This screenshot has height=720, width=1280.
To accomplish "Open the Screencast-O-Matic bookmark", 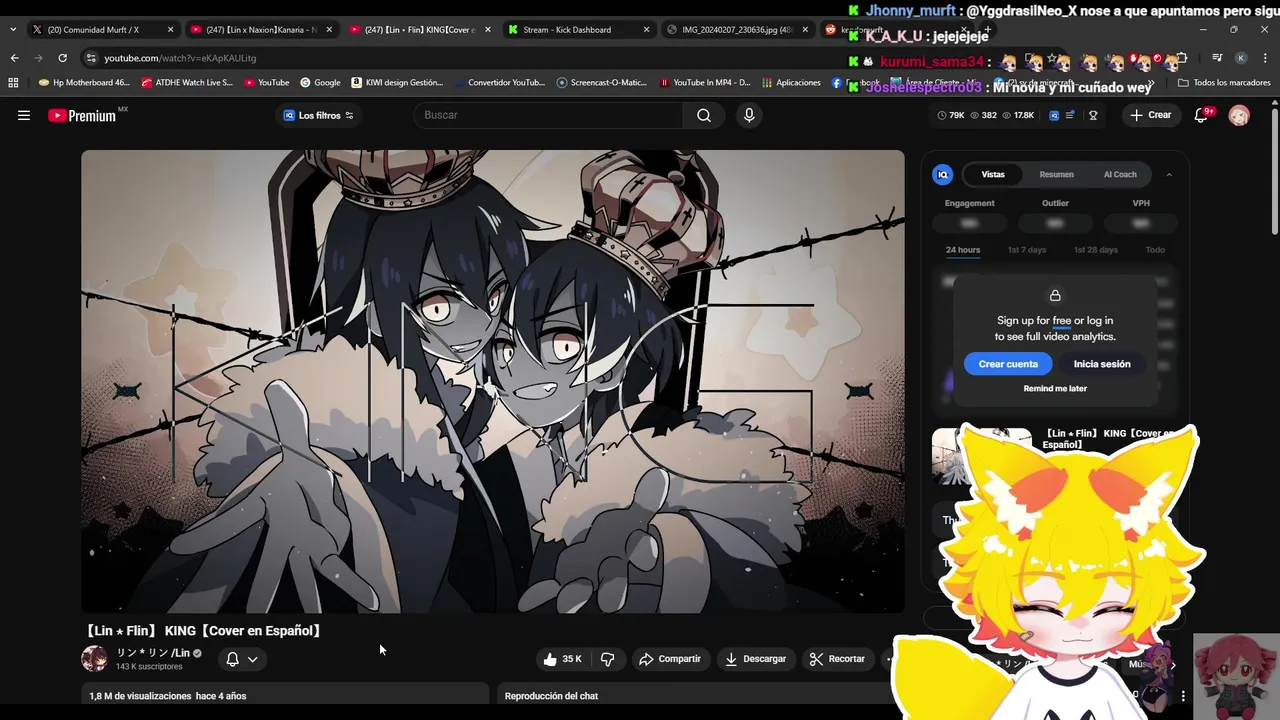I will [x=602, y=82].
